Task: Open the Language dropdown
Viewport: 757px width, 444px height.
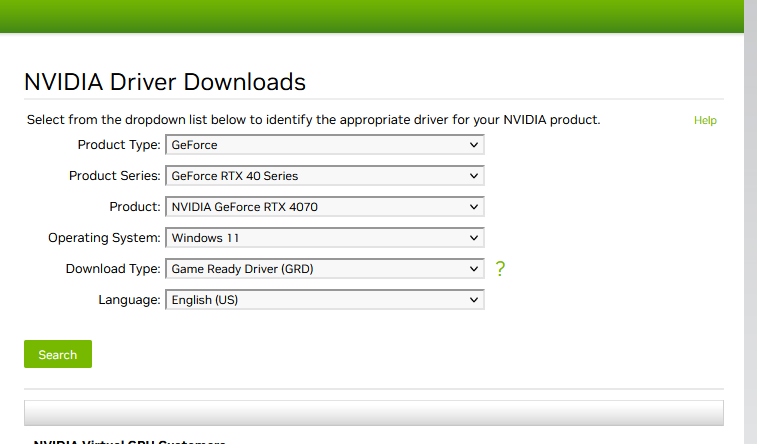Action: tap(324, 300)
